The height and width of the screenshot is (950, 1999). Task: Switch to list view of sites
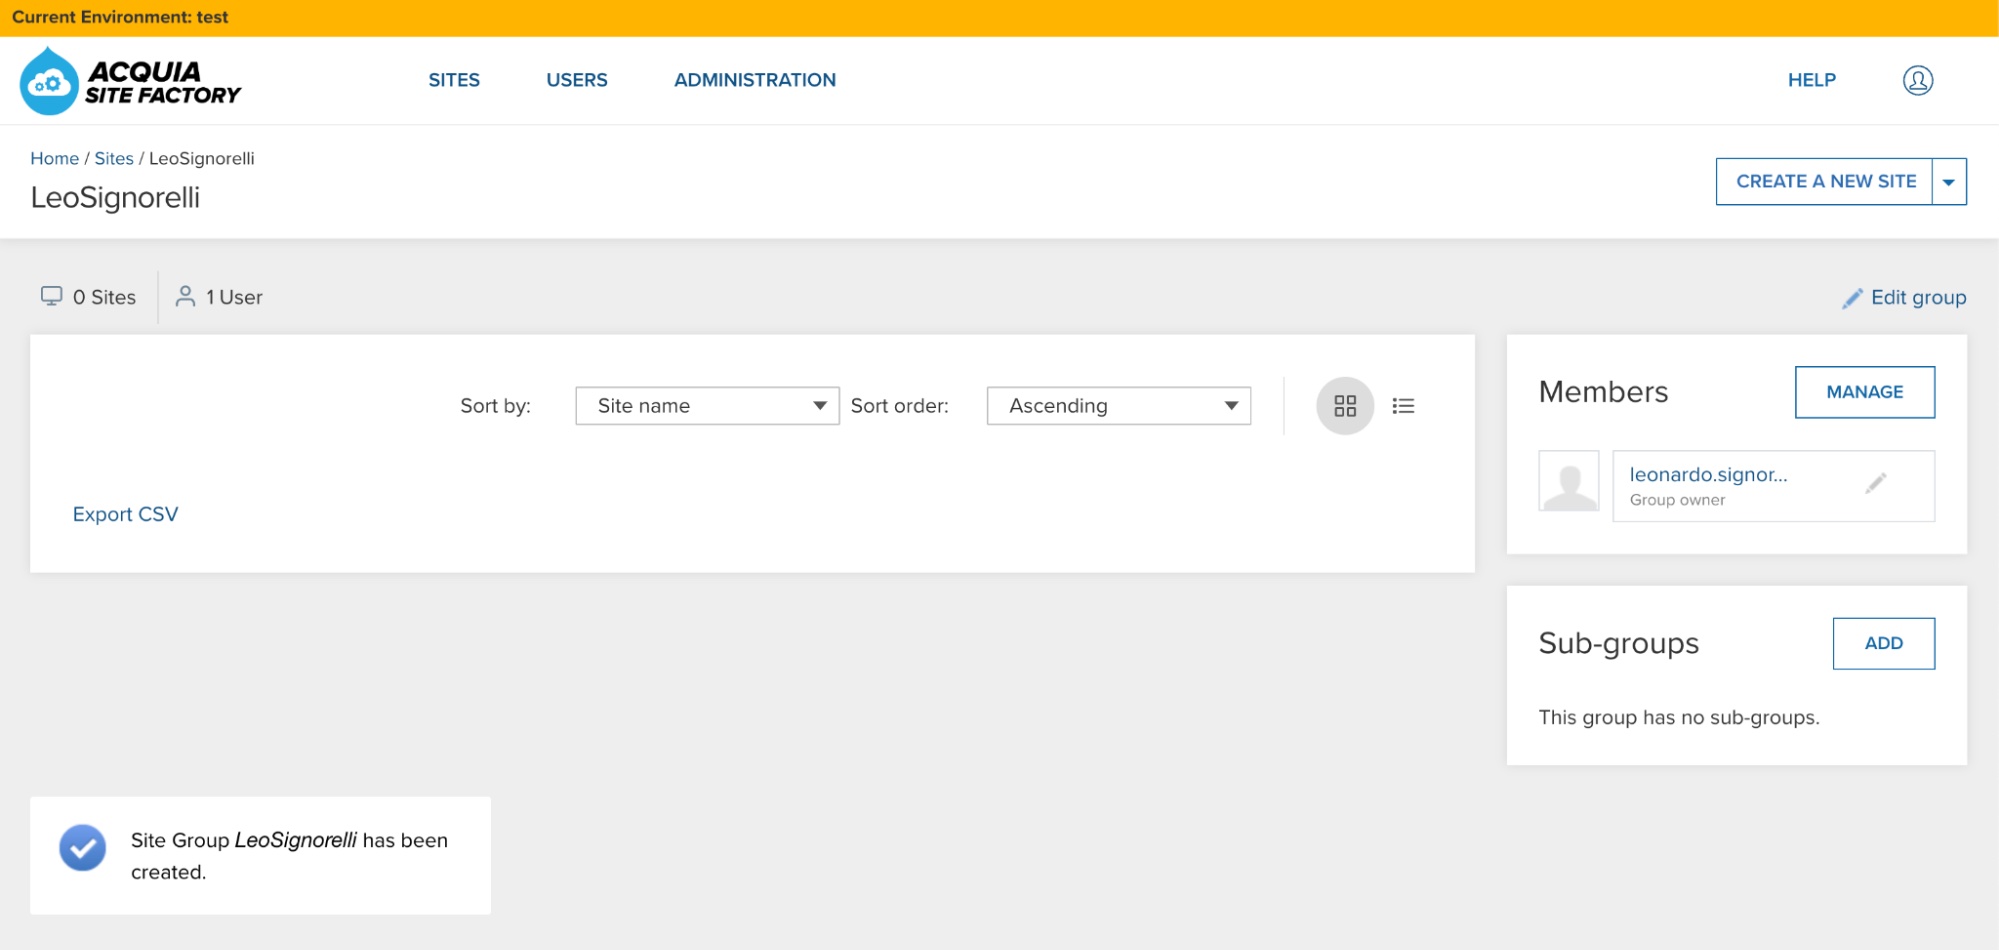(x=1403, y=406)
